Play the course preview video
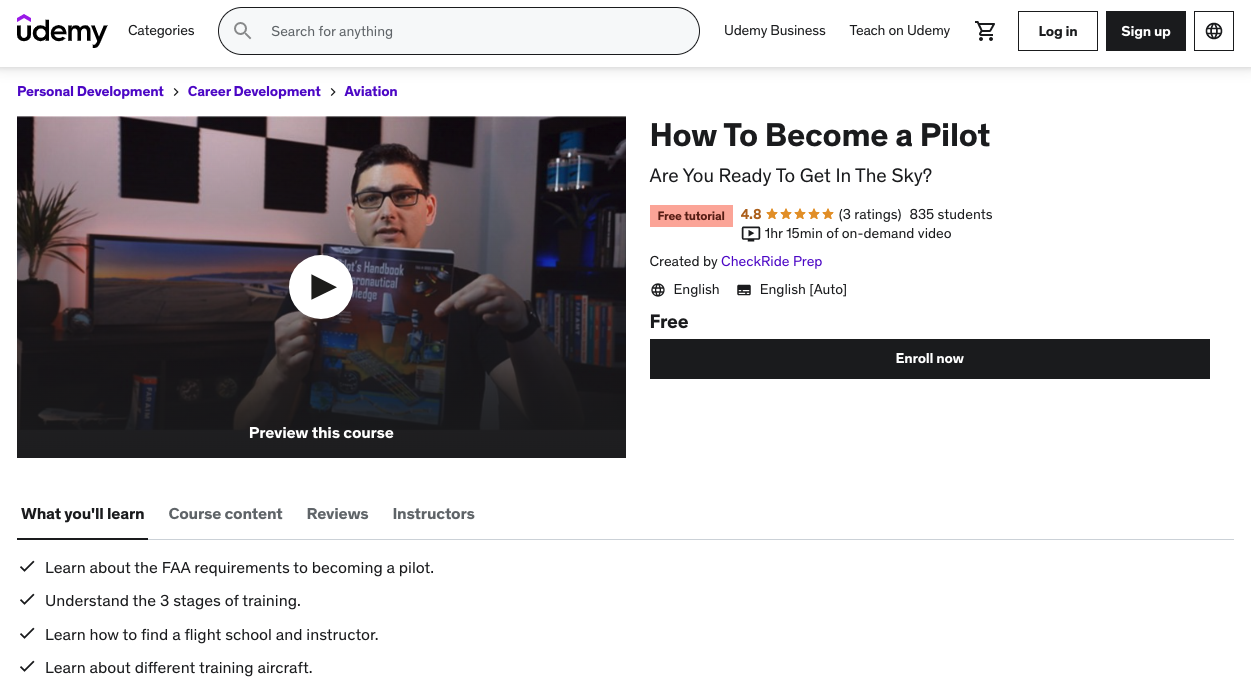The height and width of the screenshot is (689, 1251). (x=321, y=287)
